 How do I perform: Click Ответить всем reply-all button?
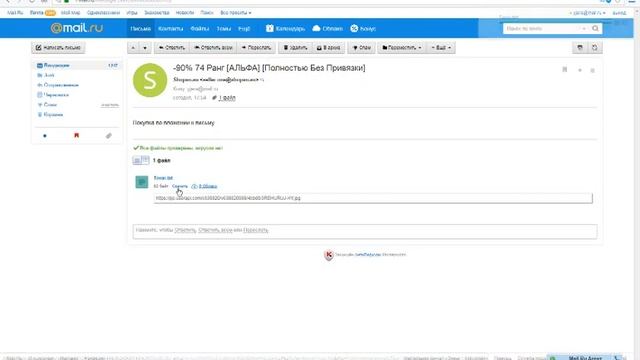(x=213, y=48)
